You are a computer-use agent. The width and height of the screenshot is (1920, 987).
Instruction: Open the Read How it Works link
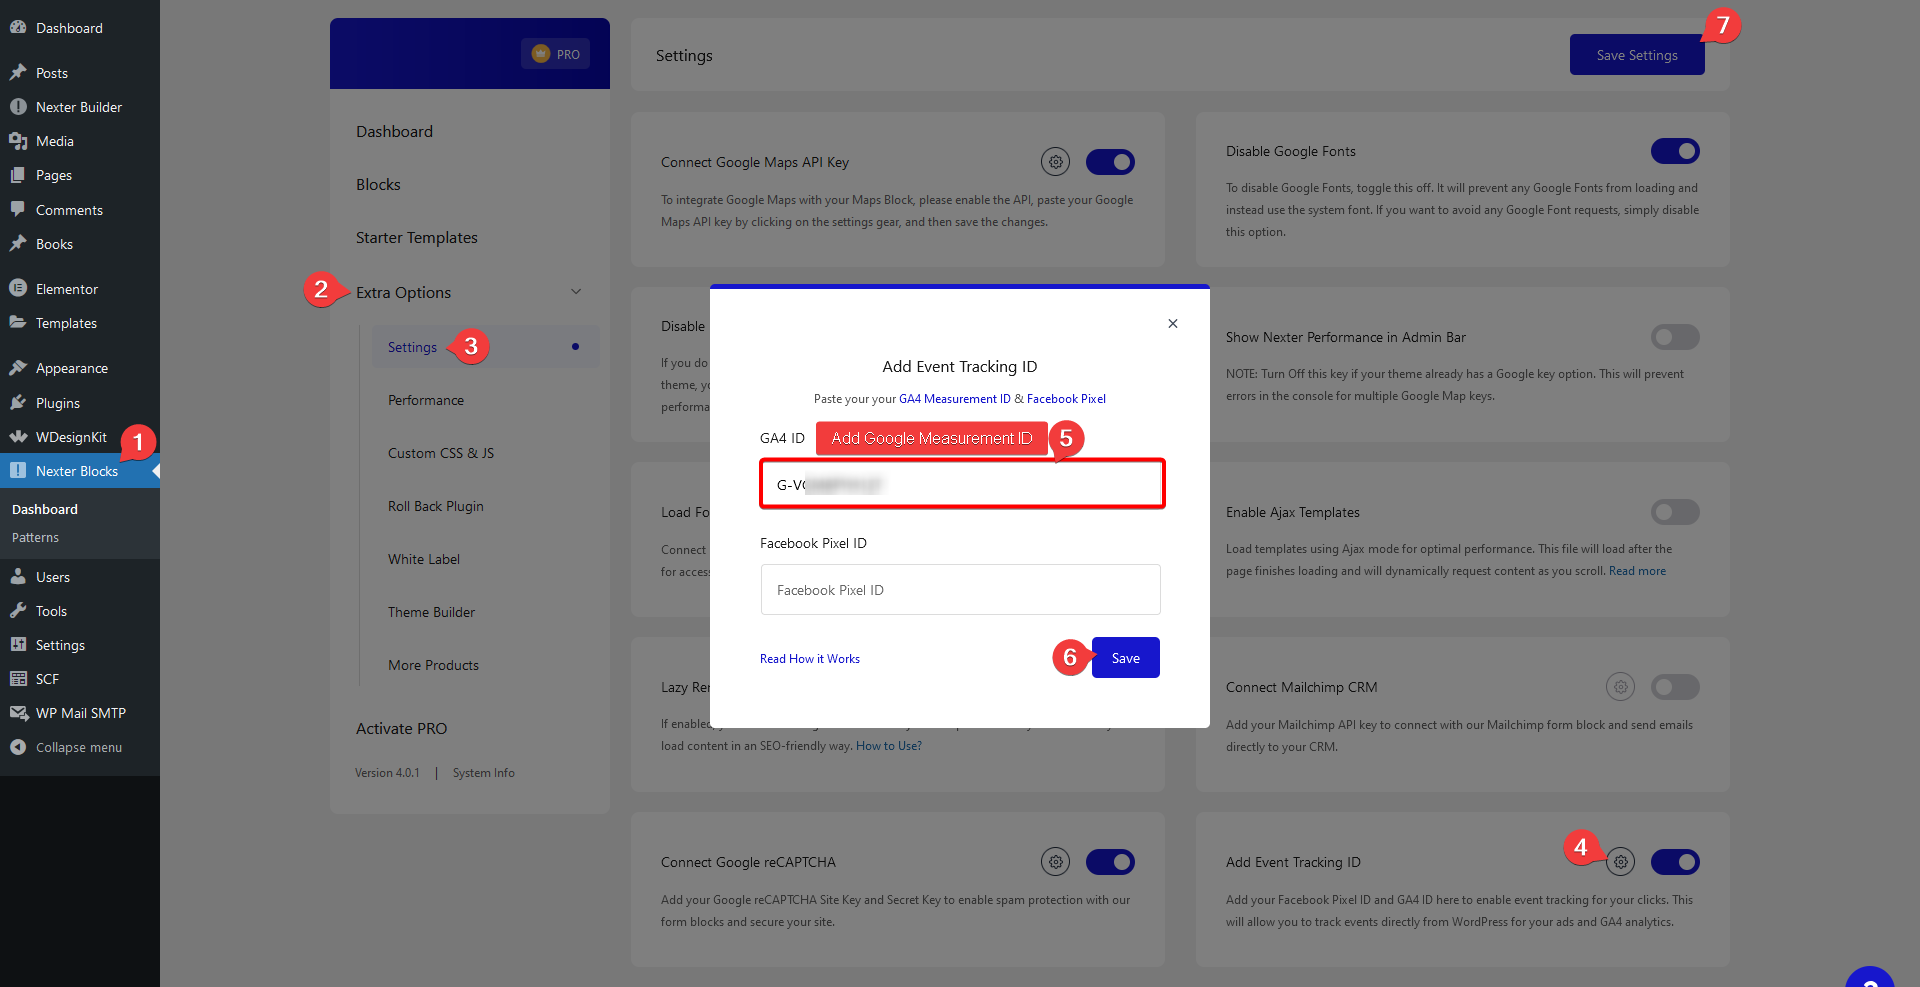click(x=809, y=658)
